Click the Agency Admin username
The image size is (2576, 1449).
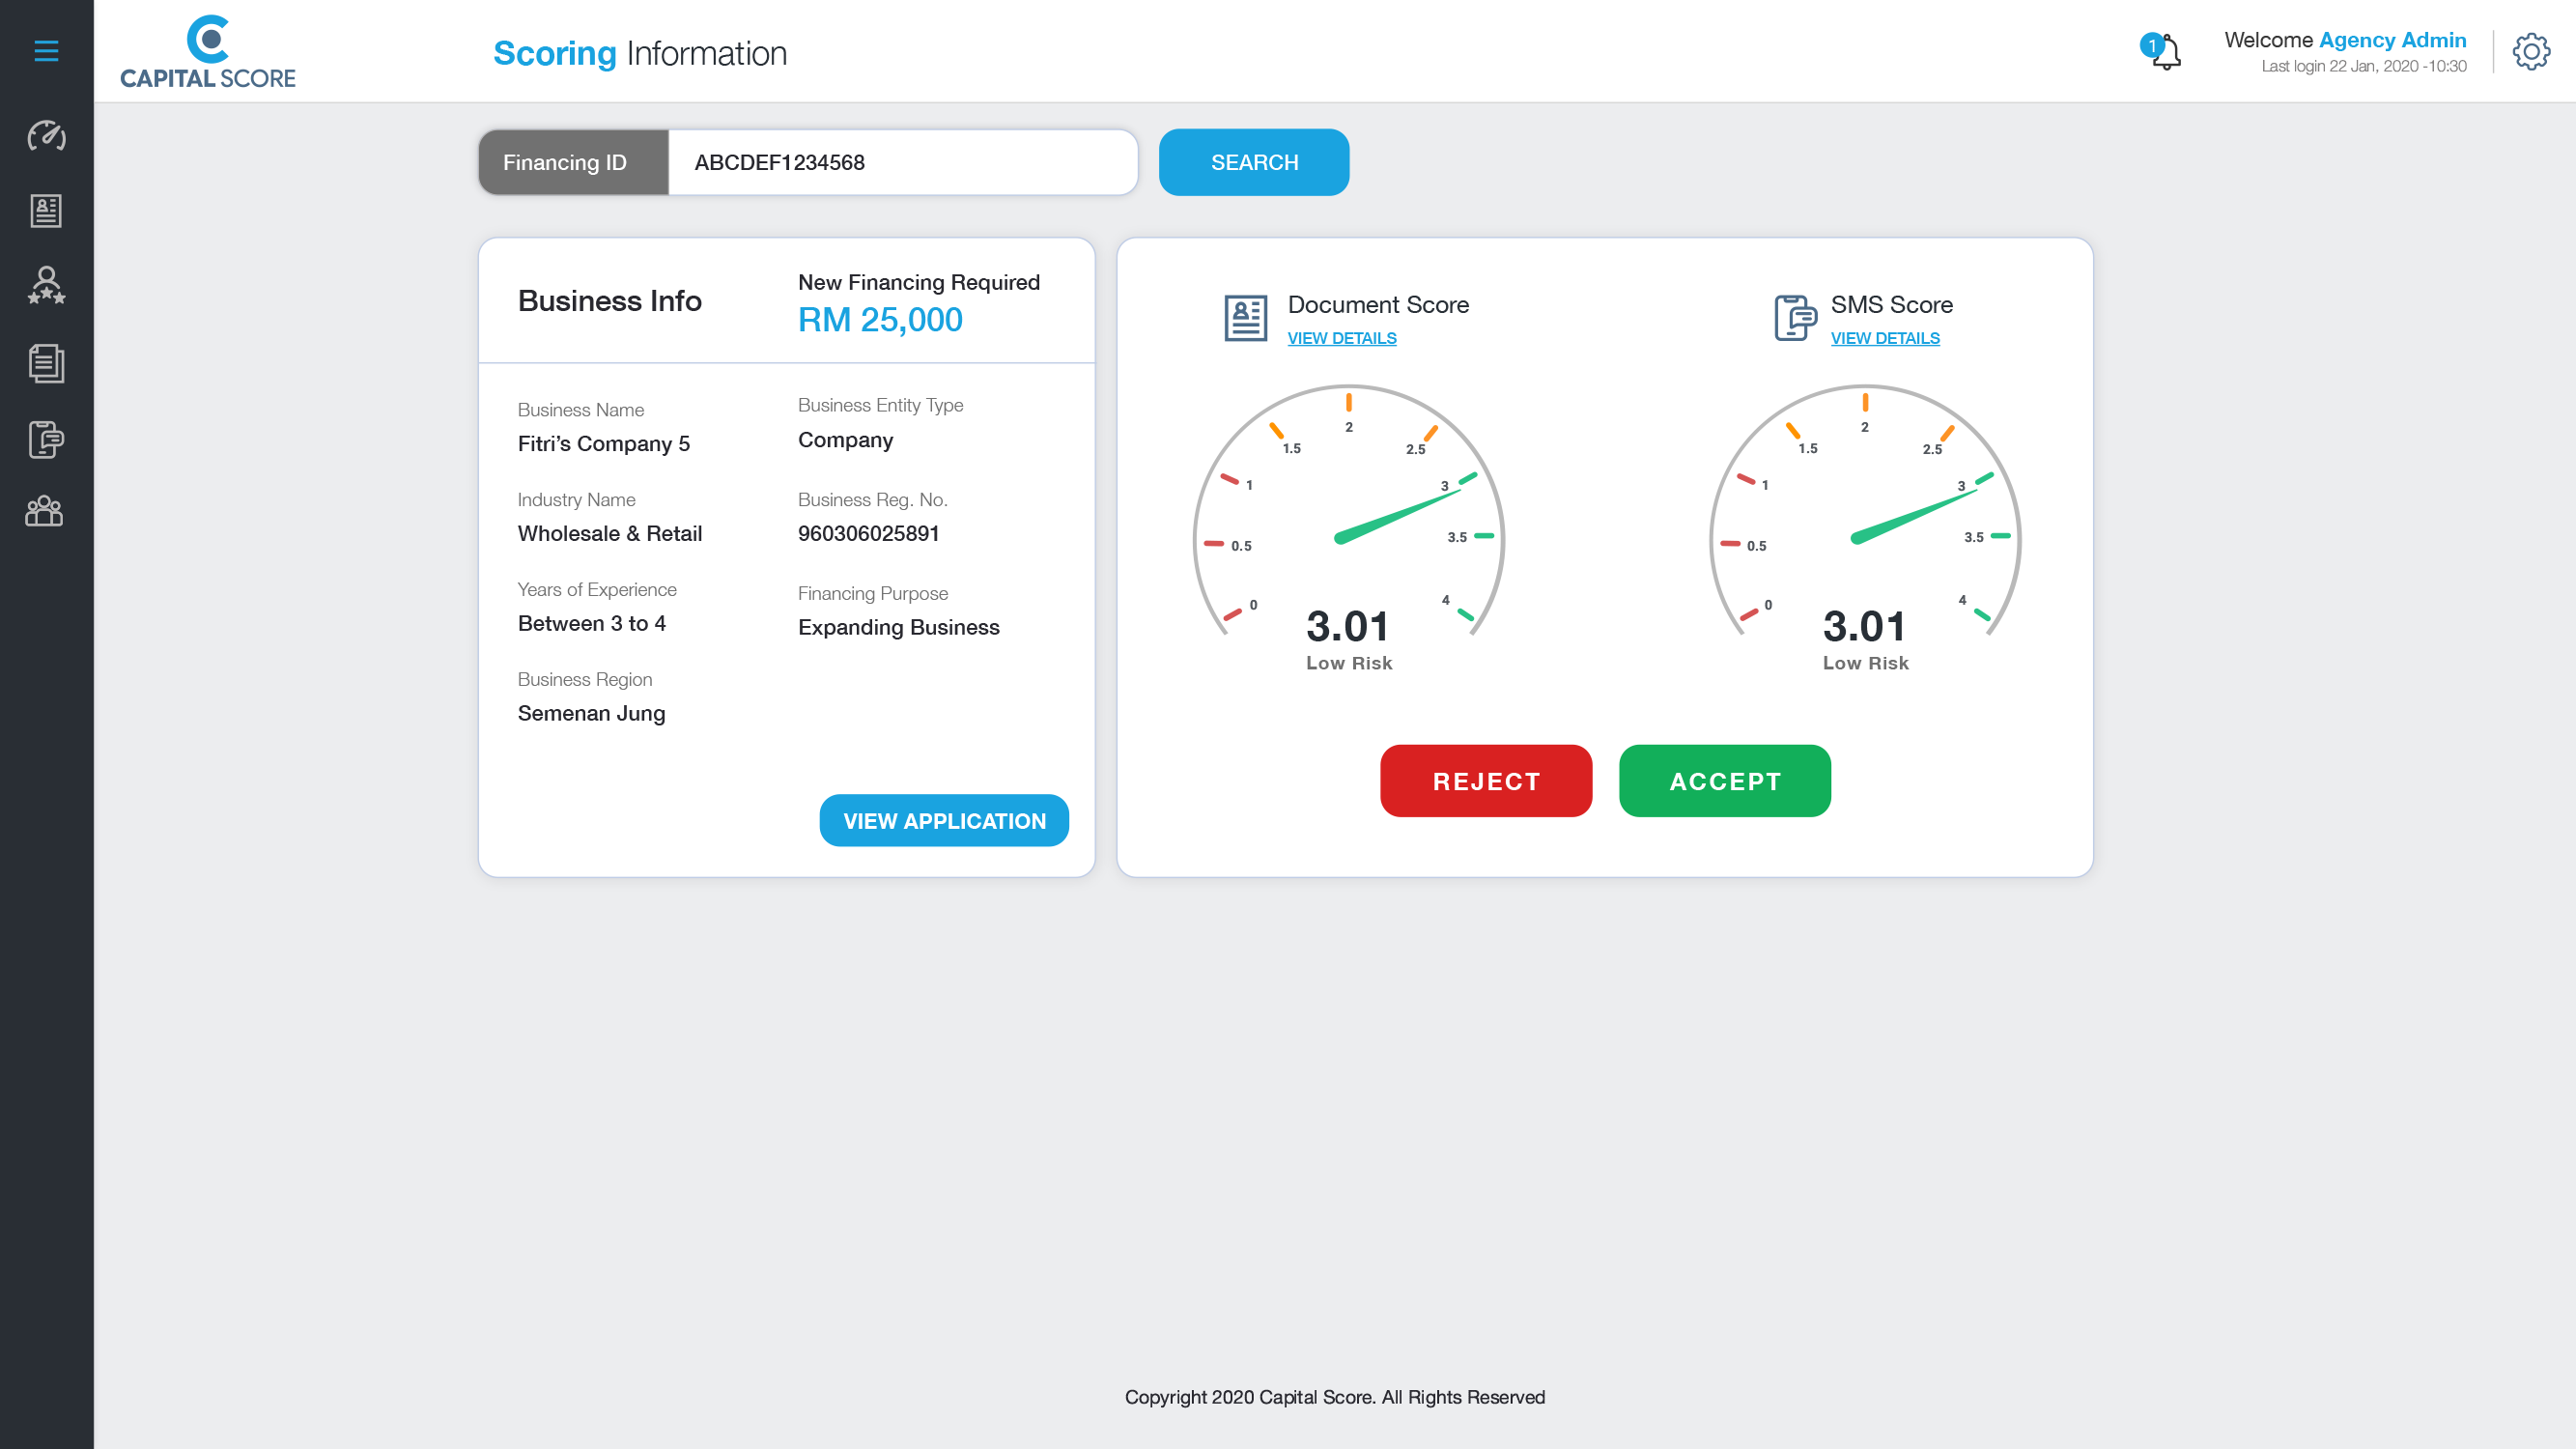pos(2392,40)
